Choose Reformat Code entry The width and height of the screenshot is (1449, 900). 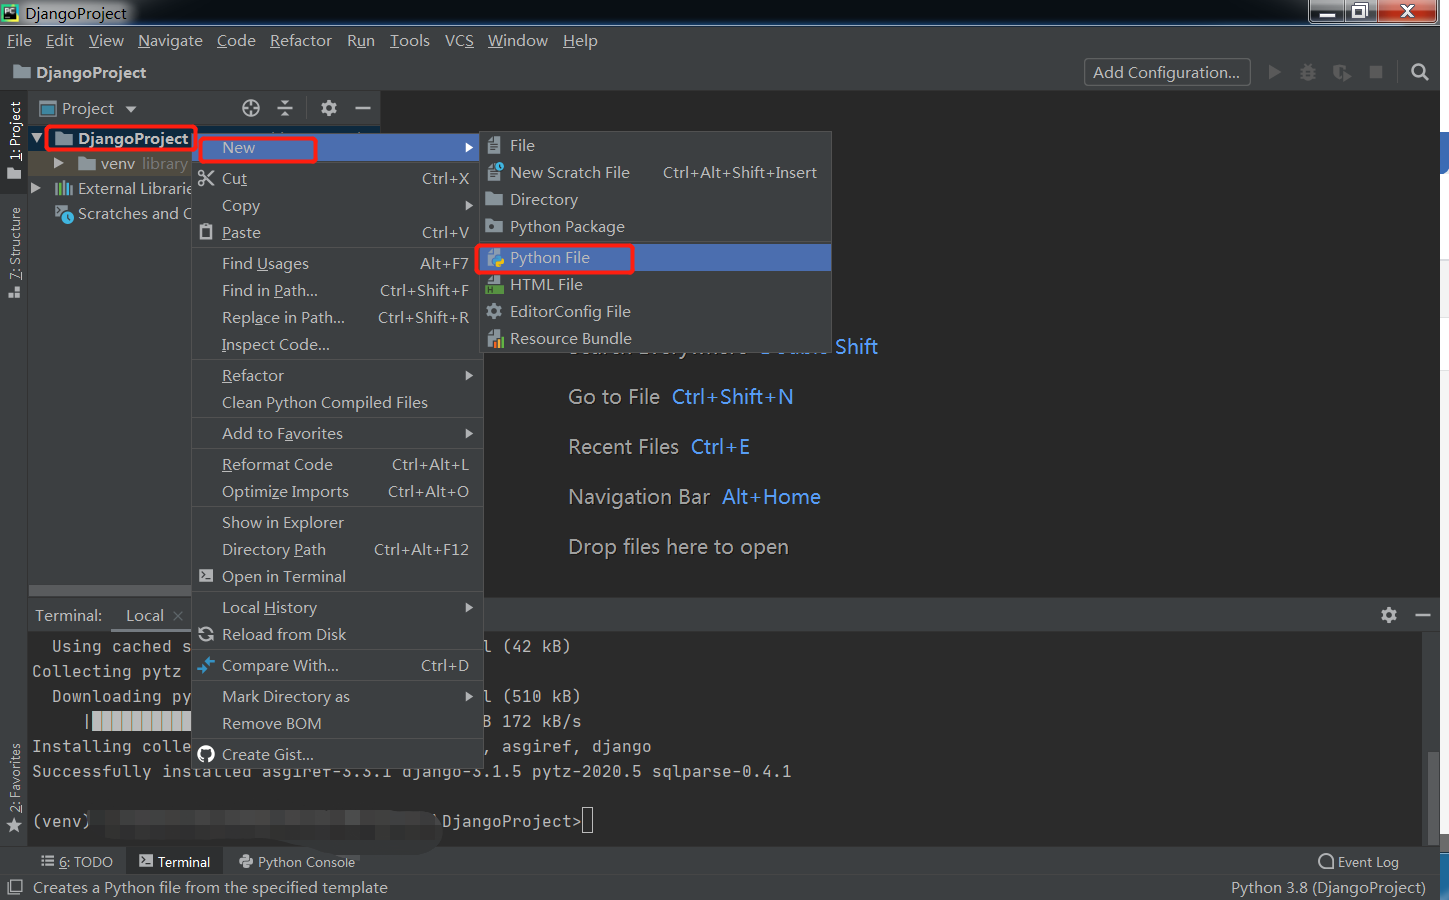pos(337,464)
